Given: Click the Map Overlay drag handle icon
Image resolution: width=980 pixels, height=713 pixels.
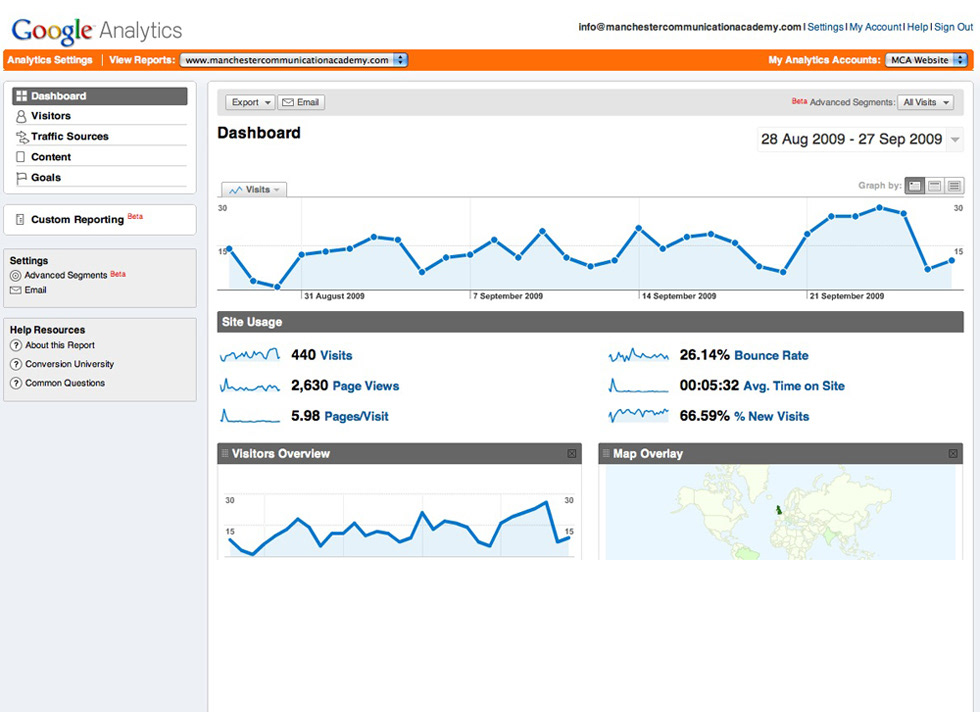Looking at the screenshot, I should (x=606, y=454).
